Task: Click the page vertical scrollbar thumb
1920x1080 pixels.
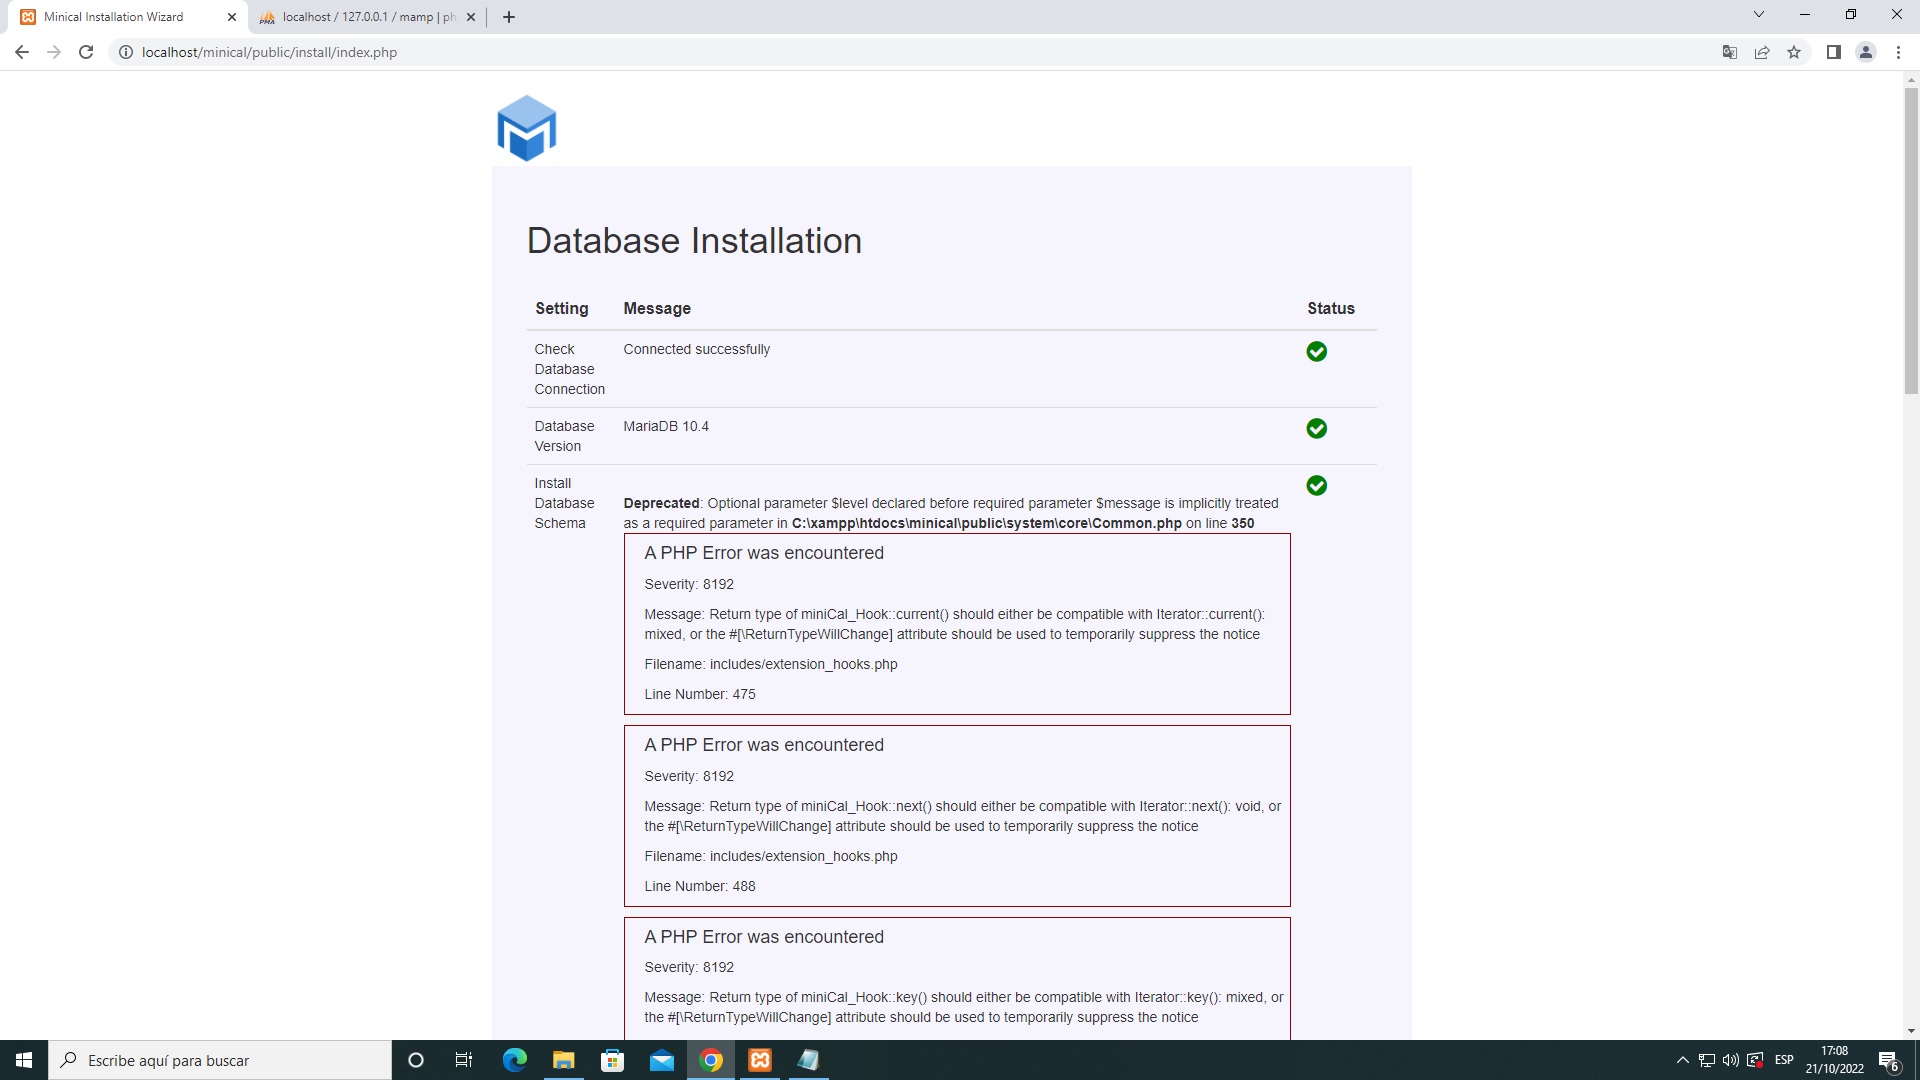Action: point(1911,241)
